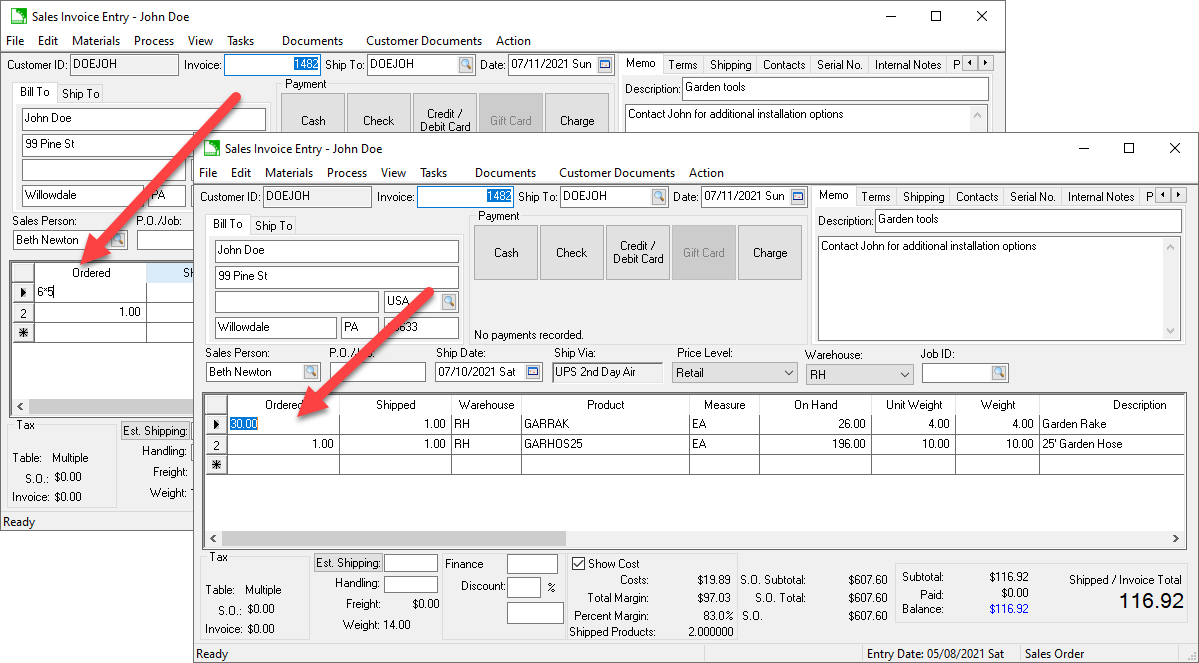The height and width of the screenshot is (663, 1199).
Task: Click Beth Newton lookup icon in background window
Action: 117,240
